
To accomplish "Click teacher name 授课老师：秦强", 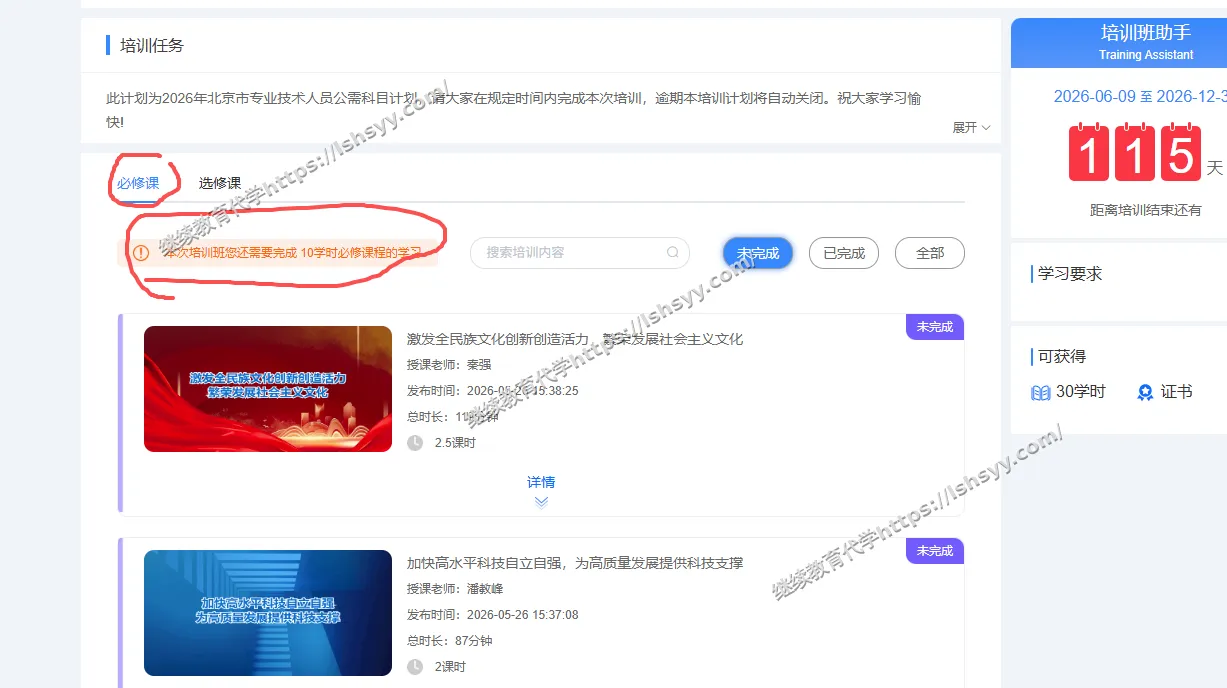I will pyautogui.click(x=449, y=365).
